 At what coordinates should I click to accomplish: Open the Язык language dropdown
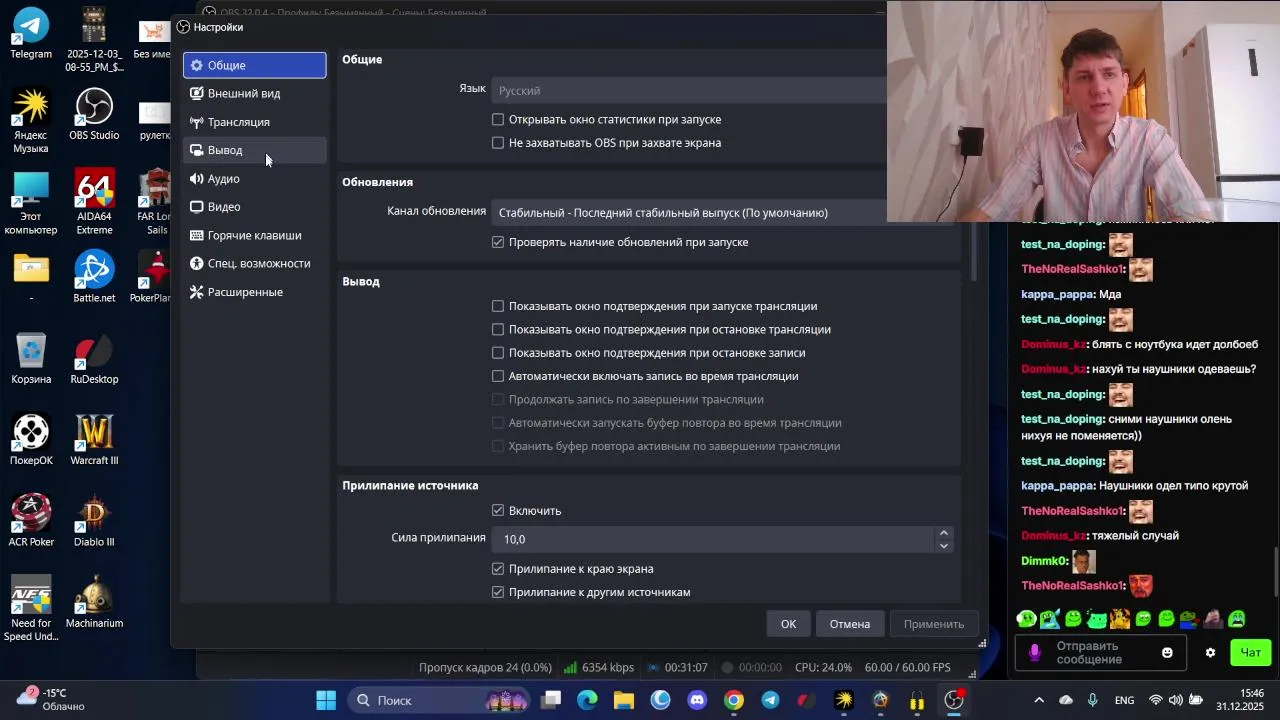click(x=690, y=90)
